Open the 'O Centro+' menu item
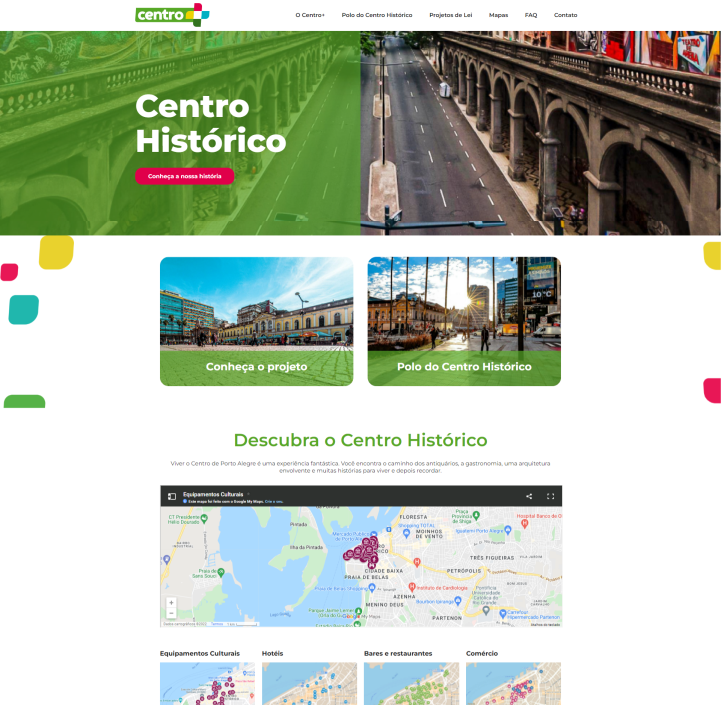This screenshot has height=705, width=721. (310, 15)
